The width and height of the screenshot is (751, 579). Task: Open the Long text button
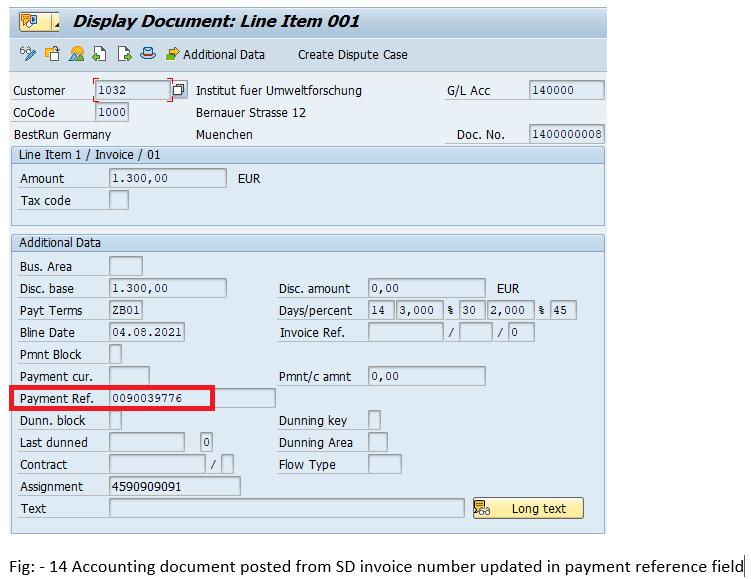(x=528, y=508)
